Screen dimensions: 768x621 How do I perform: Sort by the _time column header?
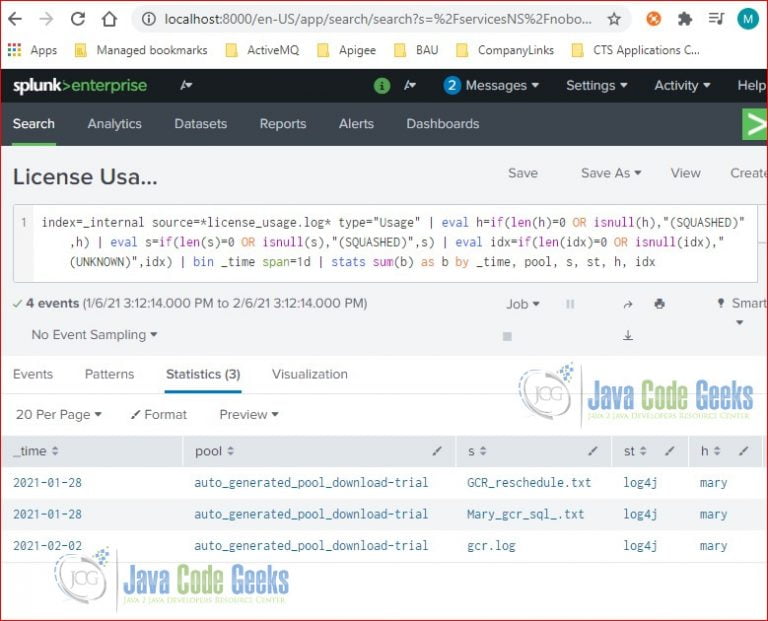click(36, 451)
